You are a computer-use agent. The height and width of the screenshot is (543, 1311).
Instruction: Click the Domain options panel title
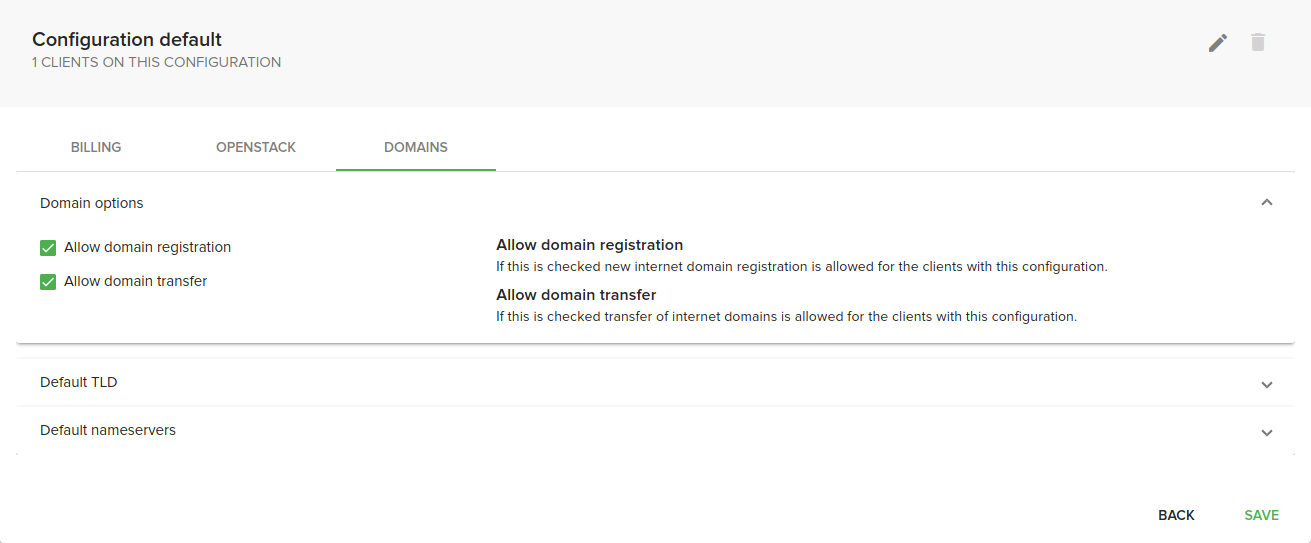point(92,203)
